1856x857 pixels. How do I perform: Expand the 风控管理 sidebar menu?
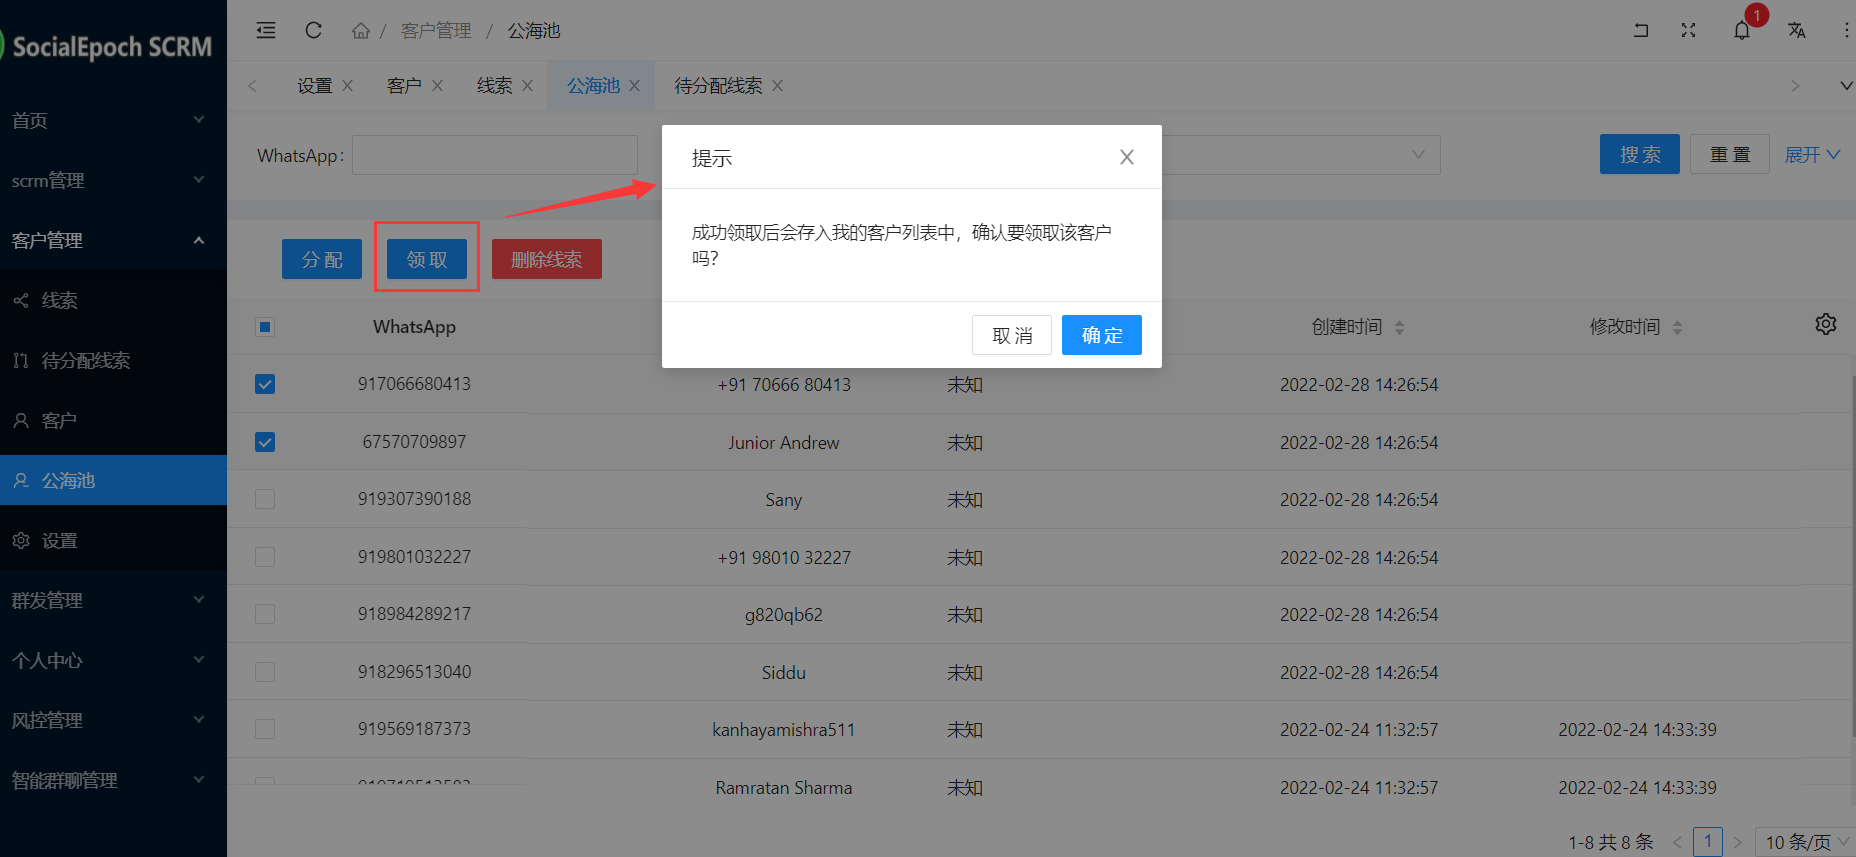pos(113,720)
